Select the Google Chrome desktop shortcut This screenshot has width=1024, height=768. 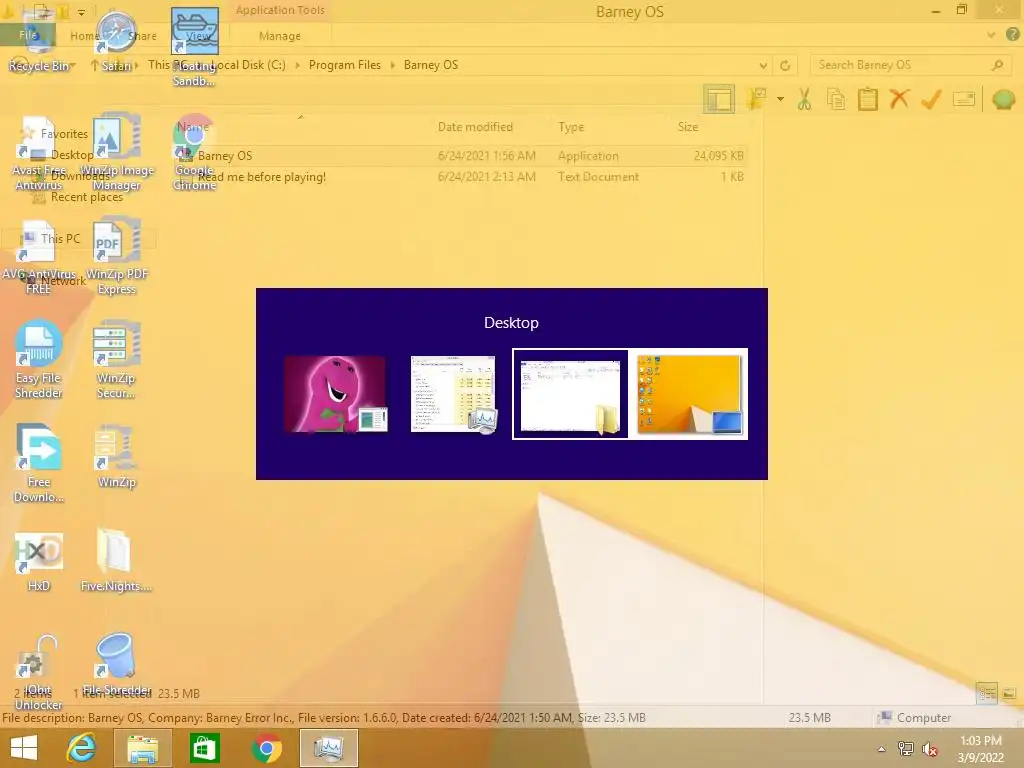(x=194, y=152)
